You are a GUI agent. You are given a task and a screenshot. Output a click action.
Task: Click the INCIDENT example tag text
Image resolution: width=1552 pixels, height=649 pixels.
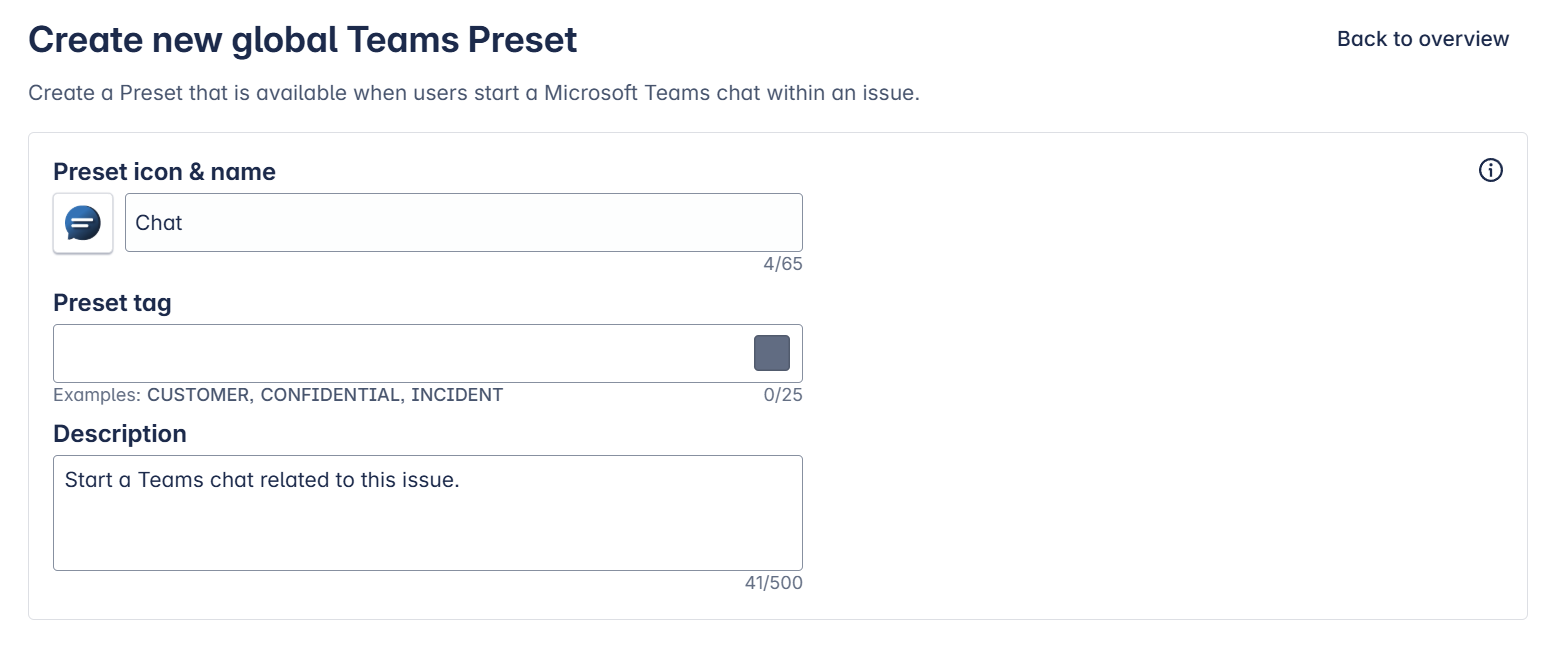[x=457, y=395]
